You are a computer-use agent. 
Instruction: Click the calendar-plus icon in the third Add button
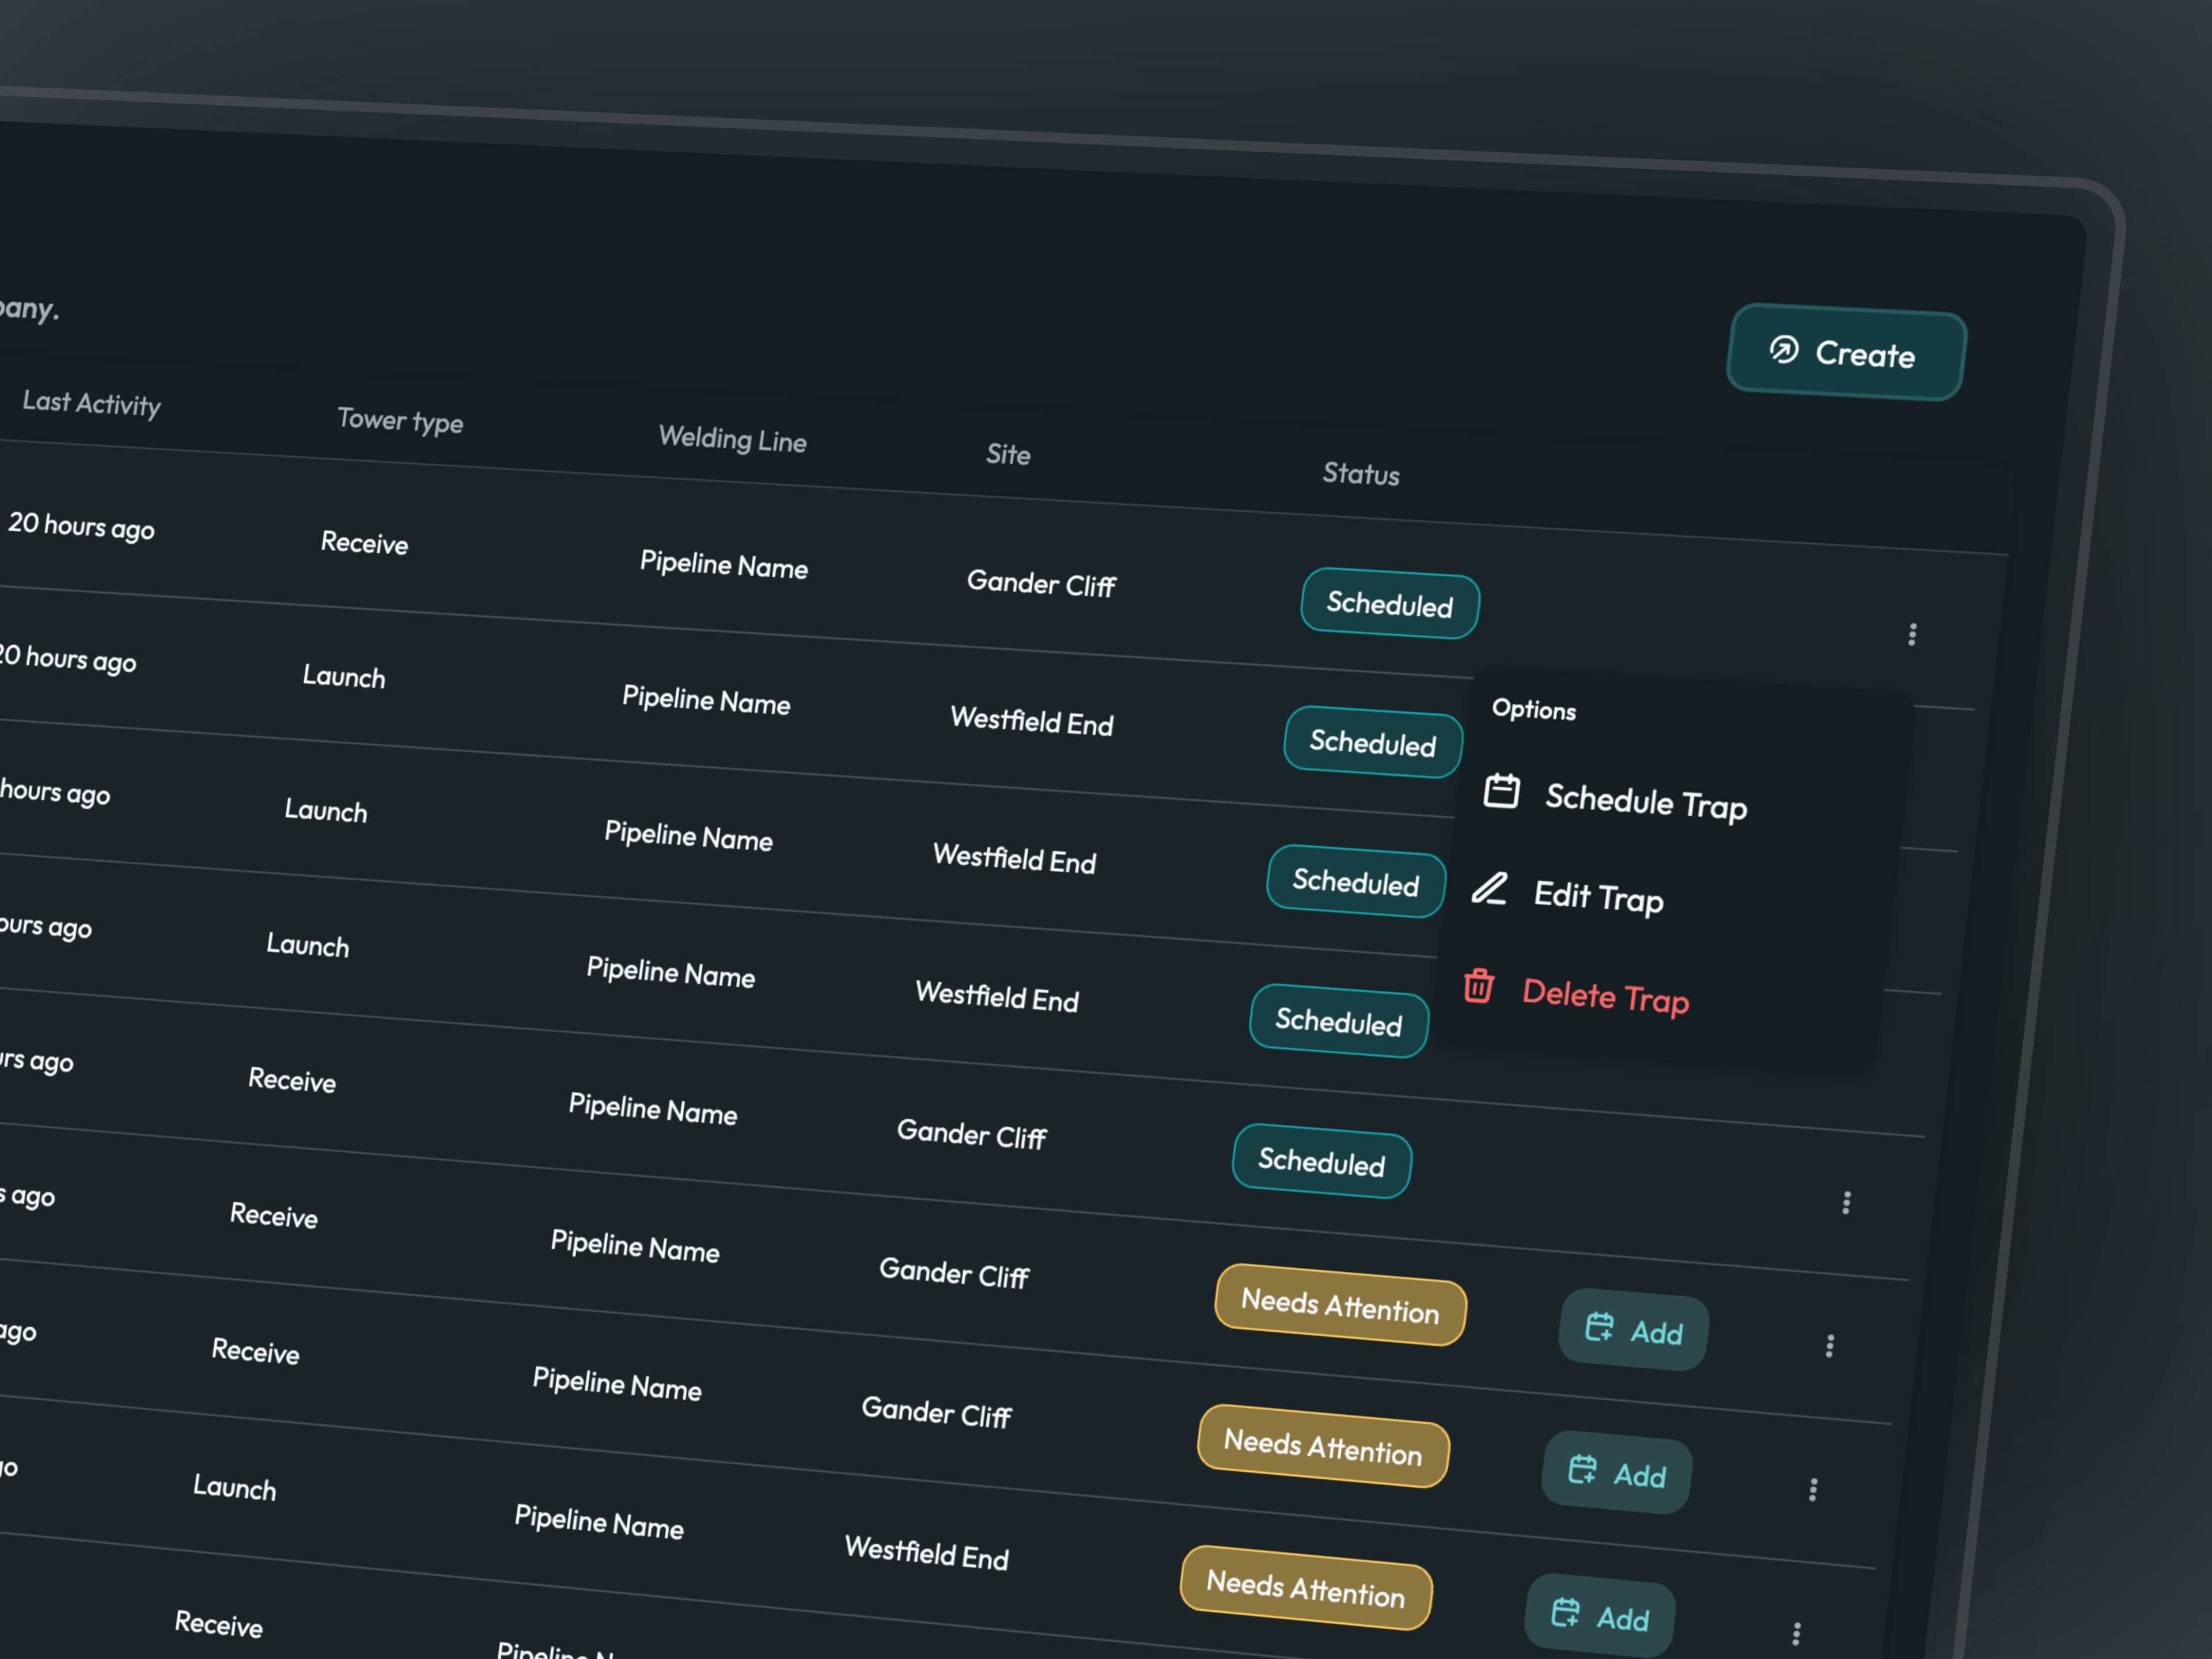click(1565, 1612)
